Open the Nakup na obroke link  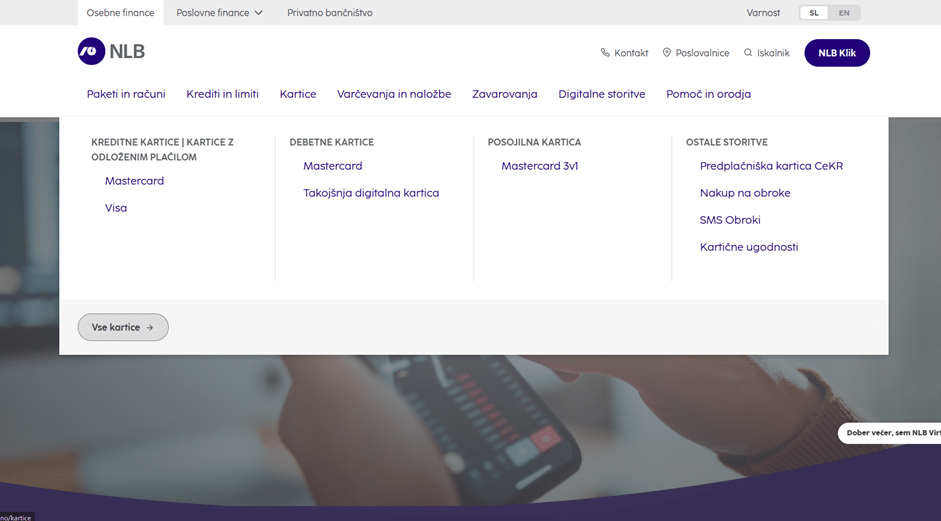745,193
